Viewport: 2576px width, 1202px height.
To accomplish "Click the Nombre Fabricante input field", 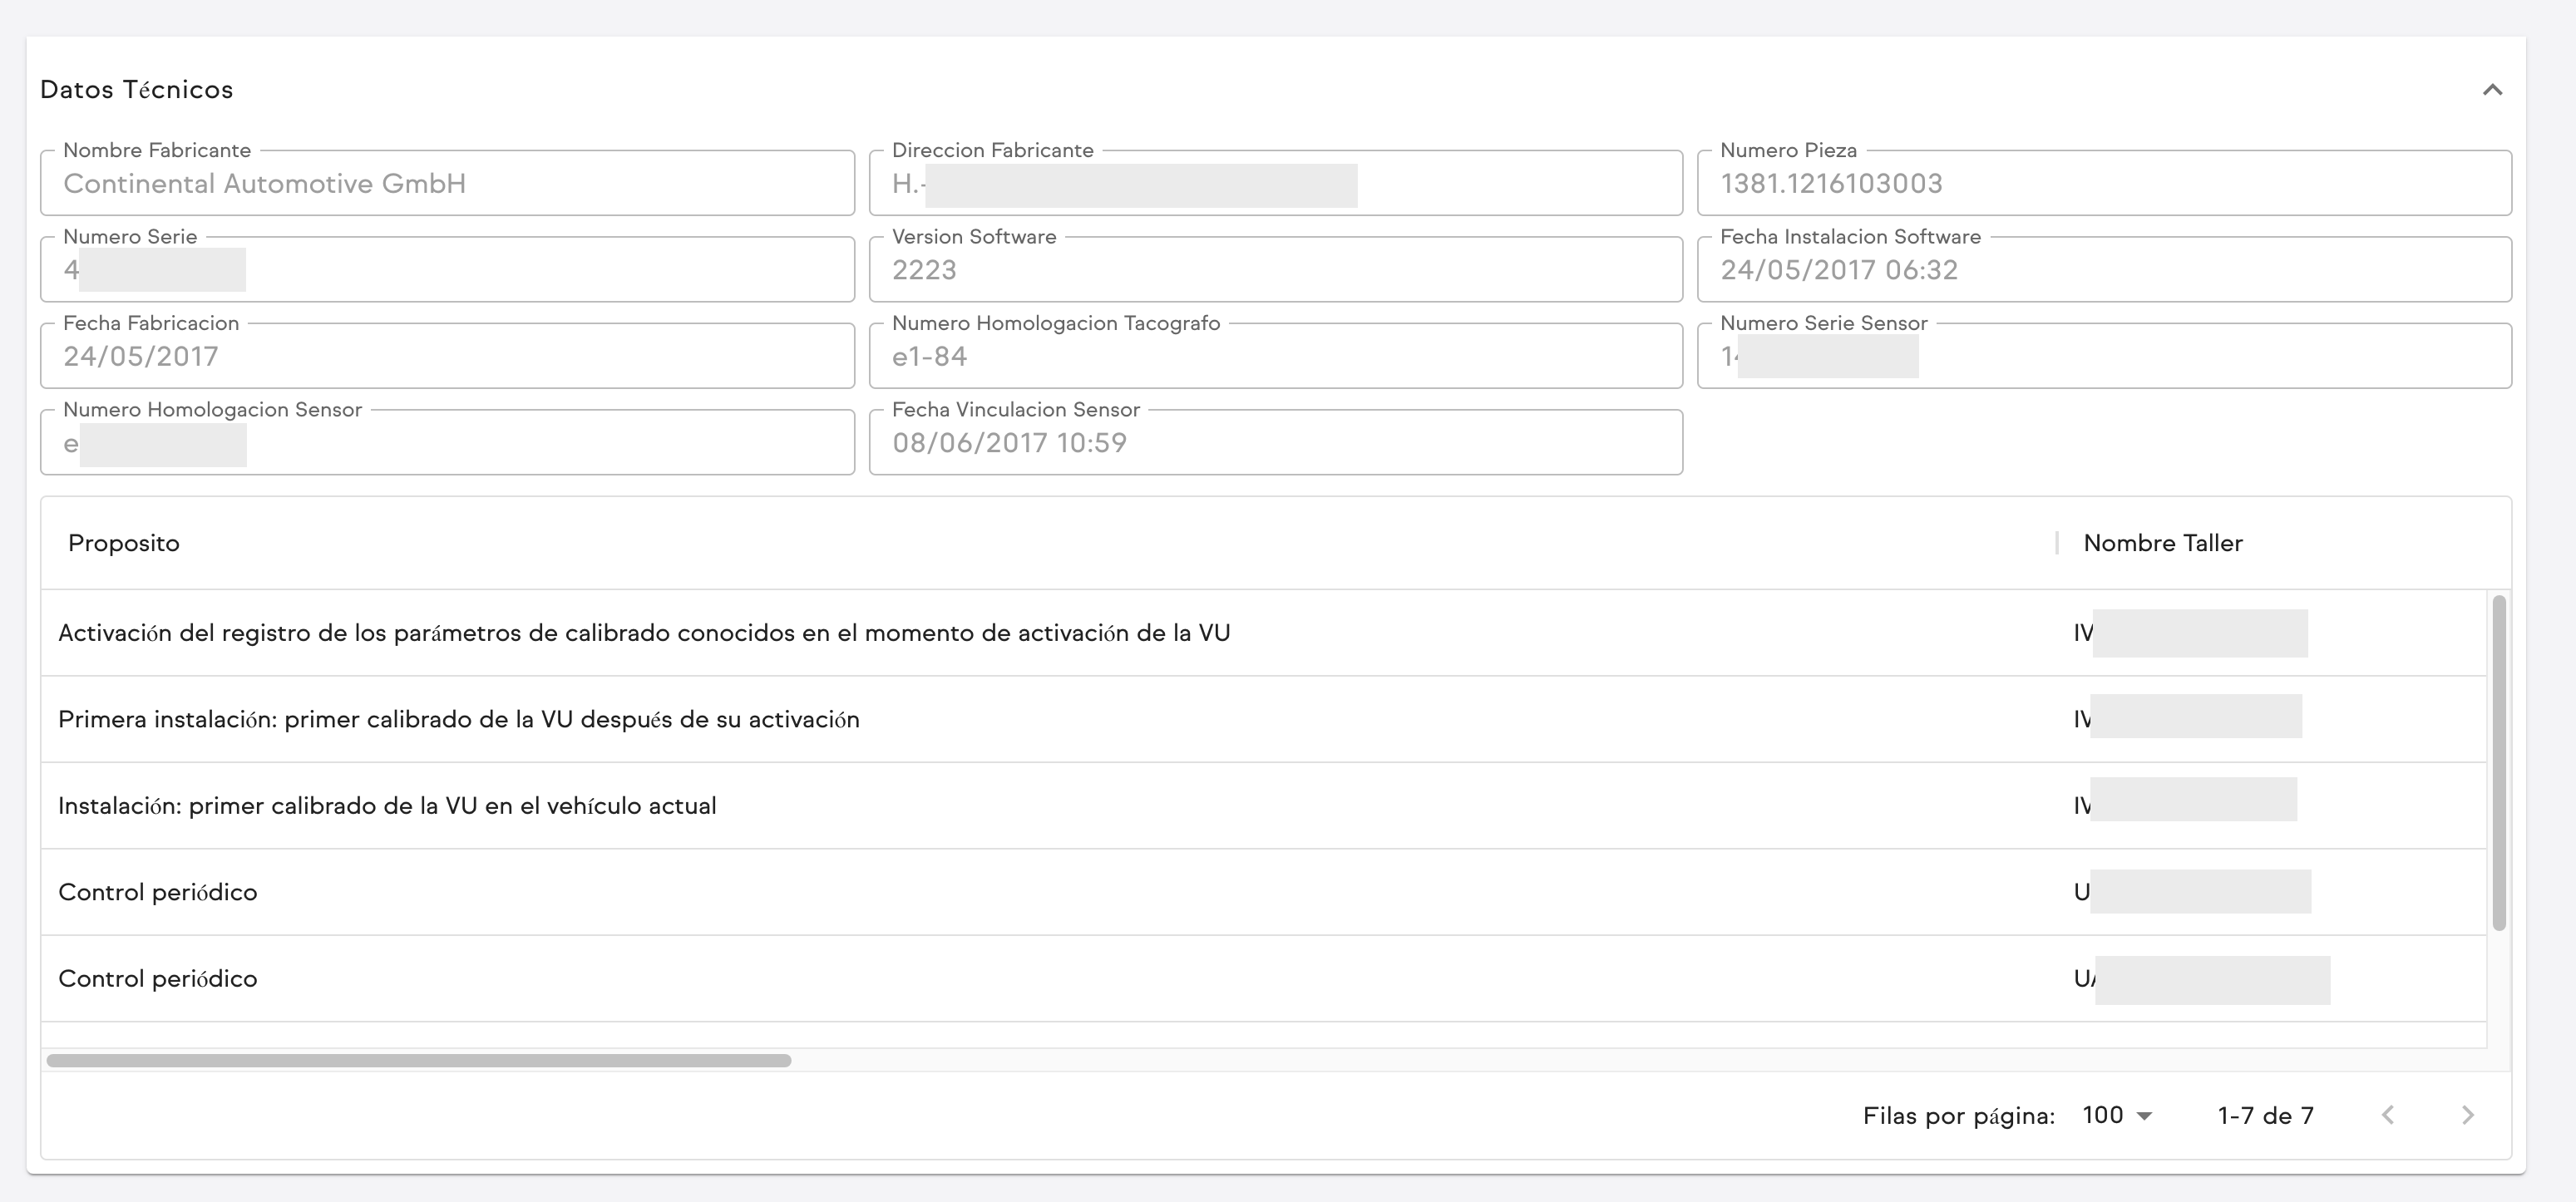I will click(447, 184).
